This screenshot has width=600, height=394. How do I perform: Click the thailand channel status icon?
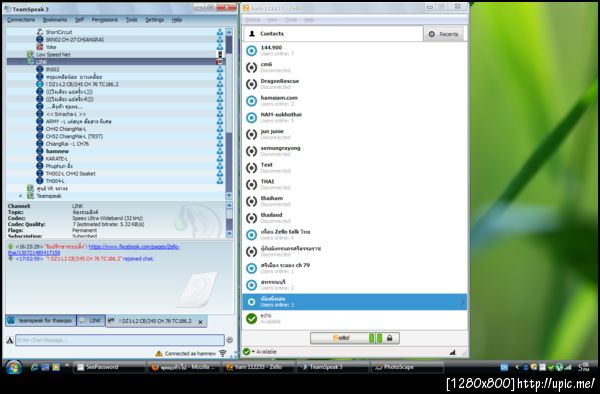click(x=251, y=218)
